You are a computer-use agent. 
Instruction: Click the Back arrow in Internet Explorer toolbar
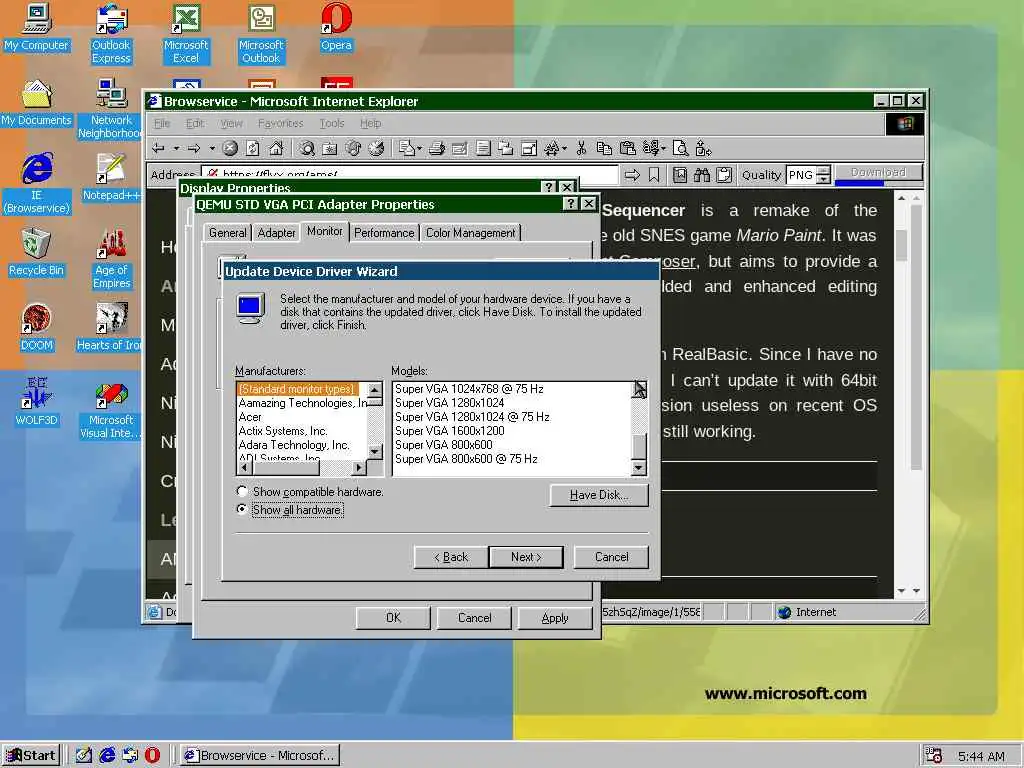pyautogui.click(x=158, y=149)
